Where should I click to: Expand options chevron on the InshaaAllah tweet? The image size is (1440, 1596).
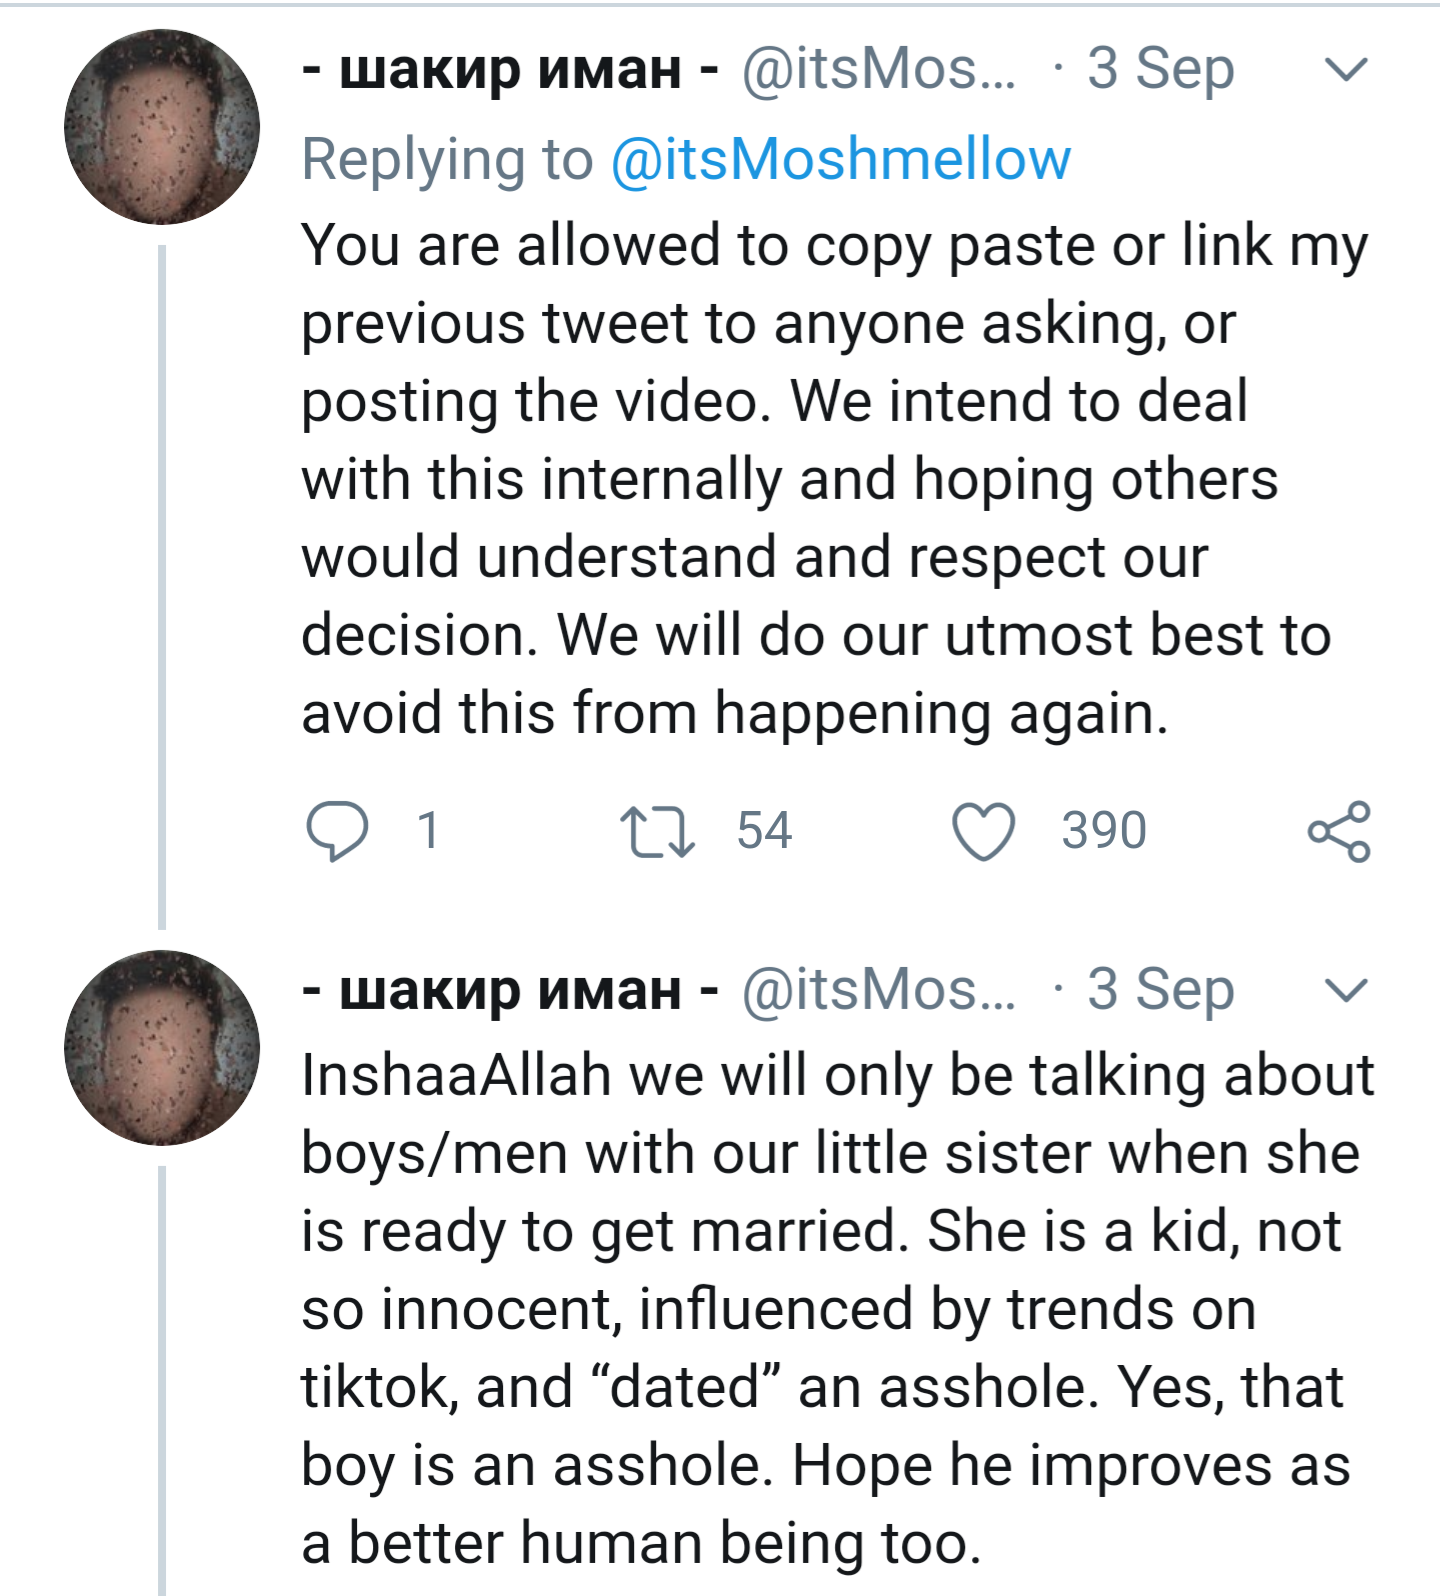[1345, 989]
